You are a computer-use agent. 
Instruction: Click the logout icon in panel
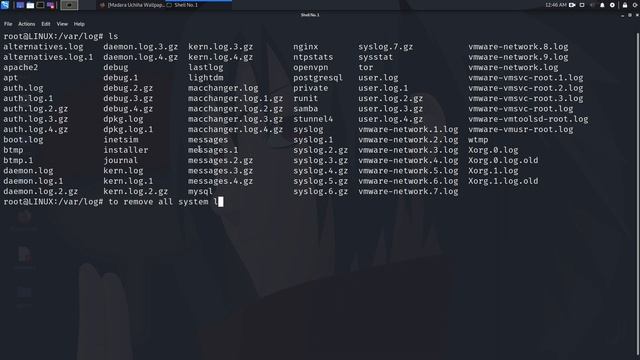636,5
